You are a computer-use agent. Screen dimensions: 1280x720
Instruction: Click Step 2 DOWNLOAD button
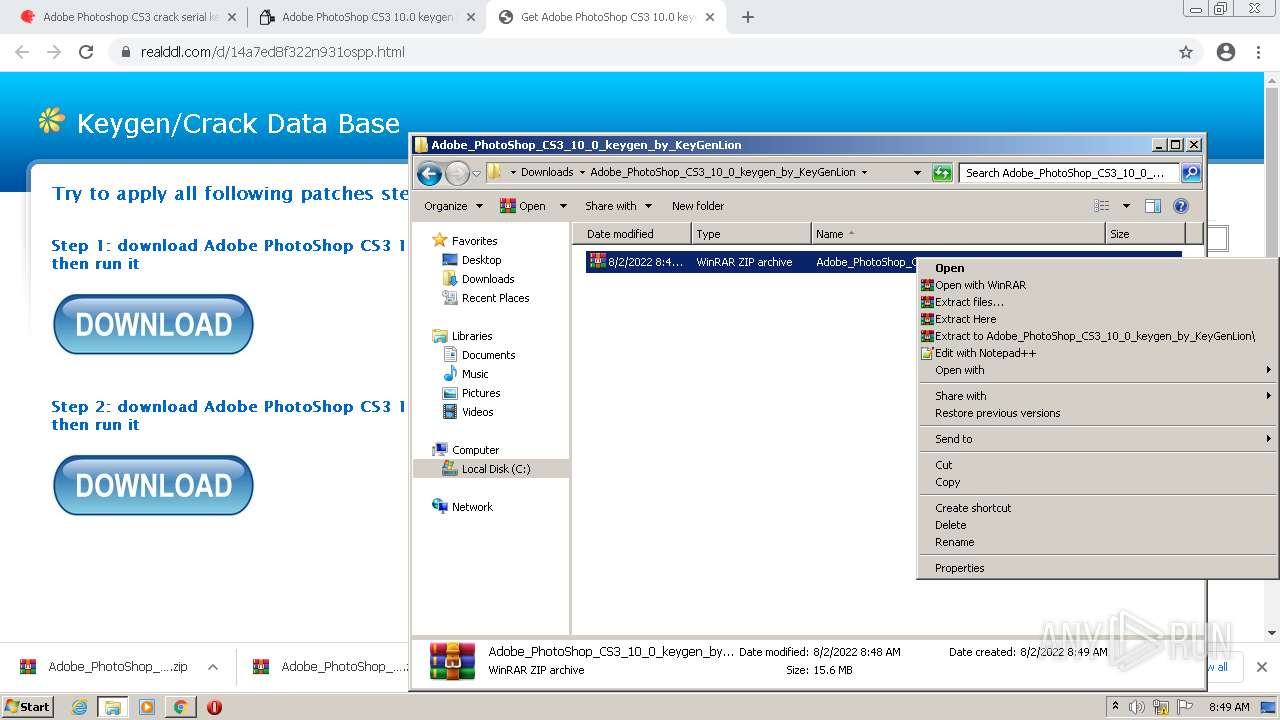tap(153, 485)
